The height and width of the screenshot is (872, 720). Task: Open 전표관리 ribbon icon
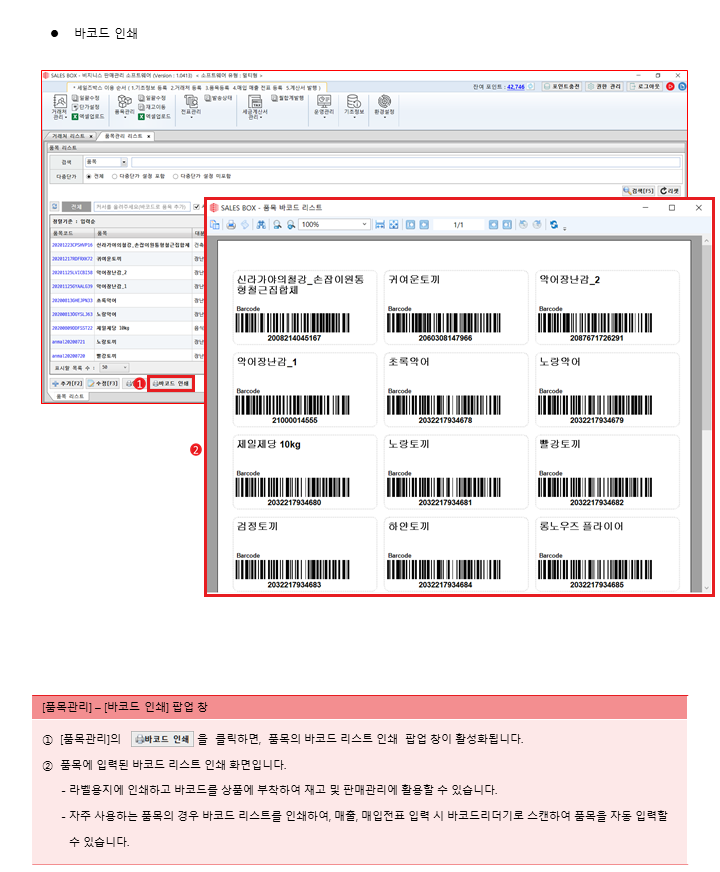coord(191,105)
